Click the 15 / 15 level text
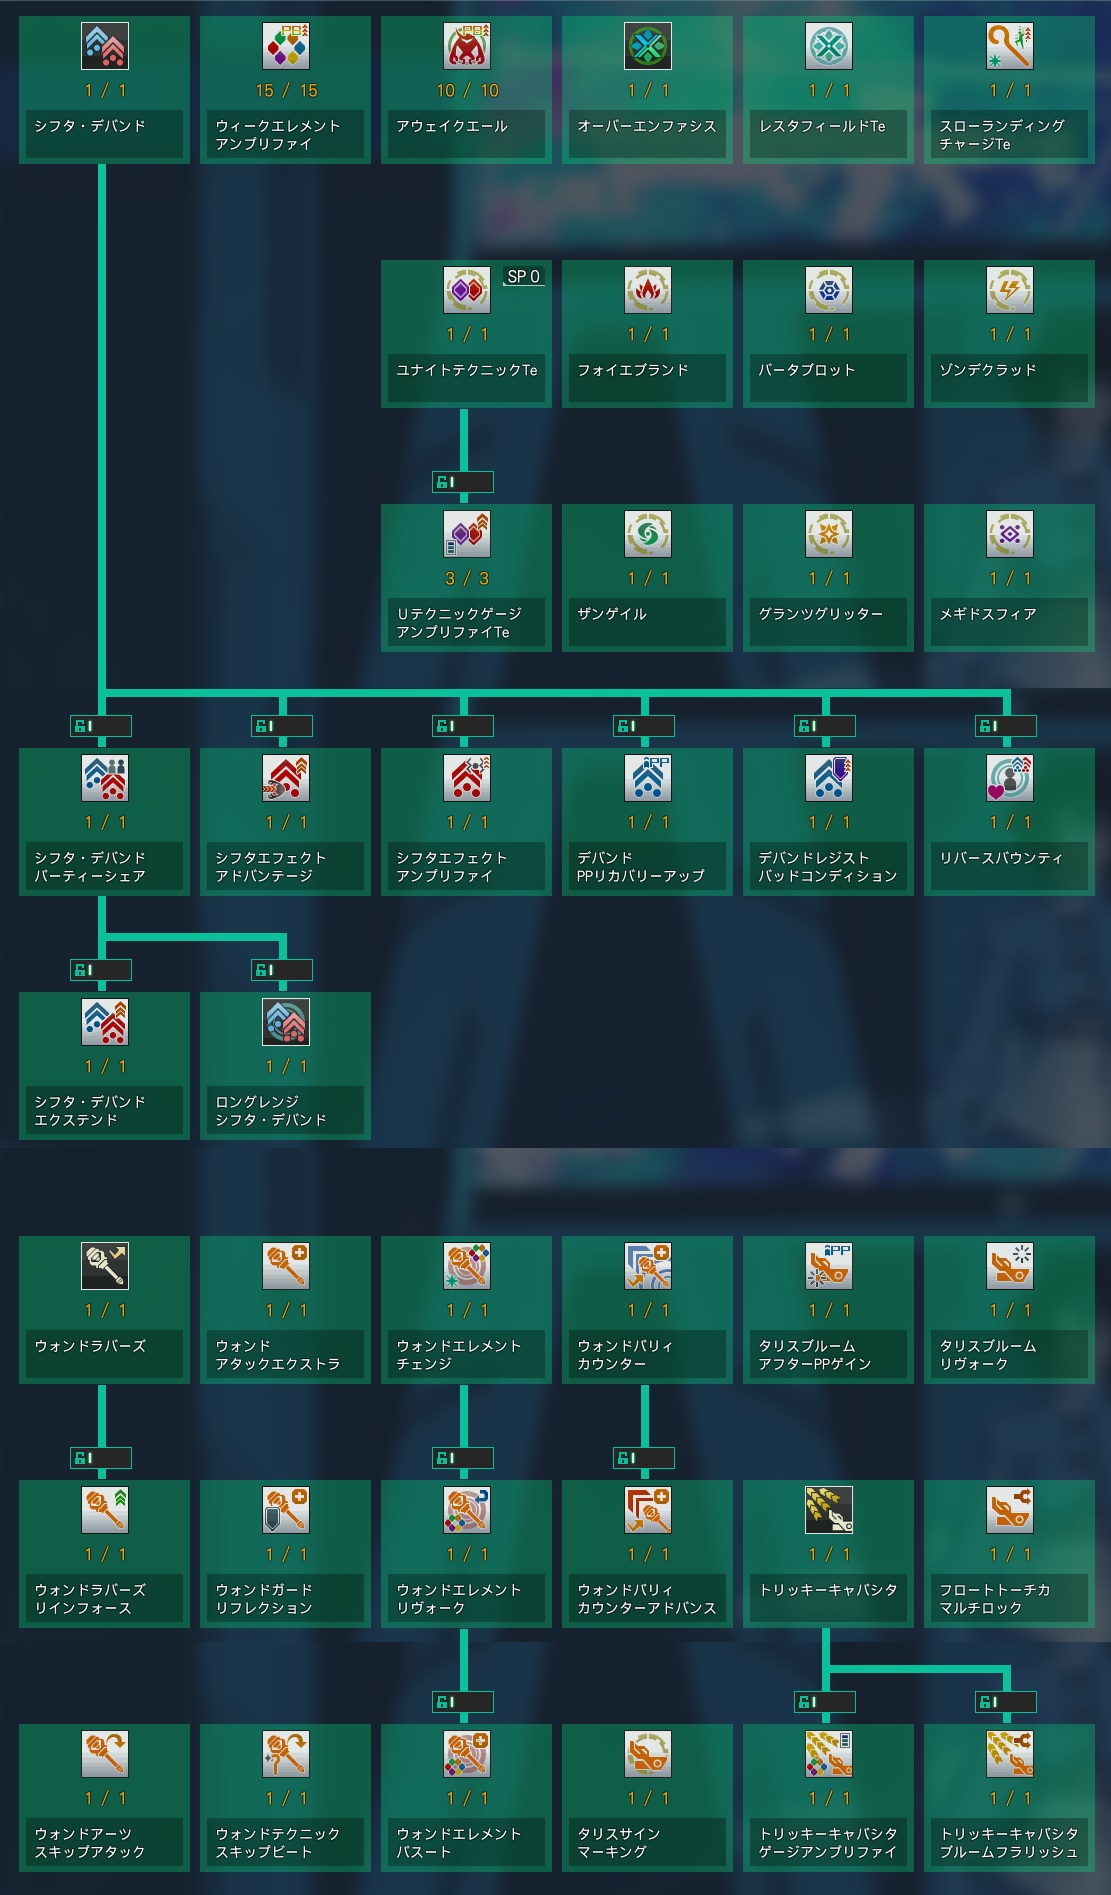1111x1895 pixels. [x=286, y=91]
